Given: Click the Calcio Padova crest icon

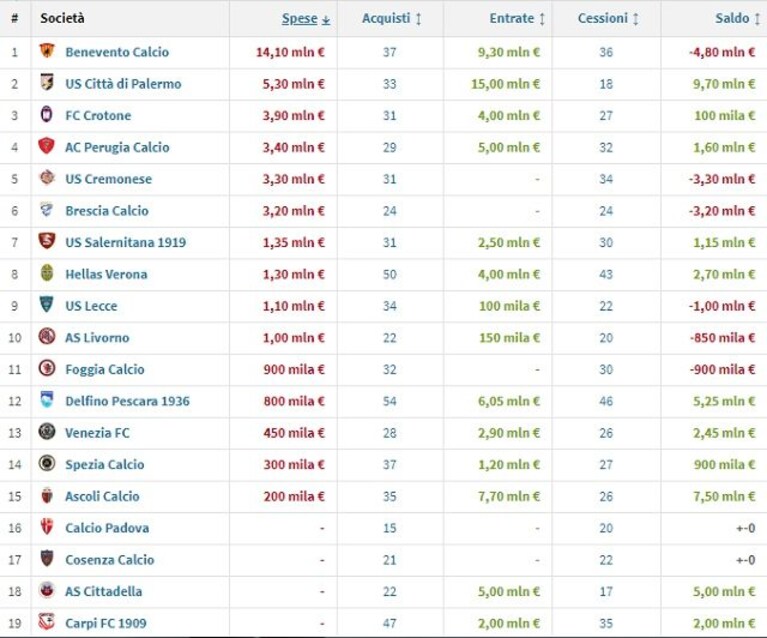Looking at the screenshot, I should pyautogui.click(x=47, y=527).
